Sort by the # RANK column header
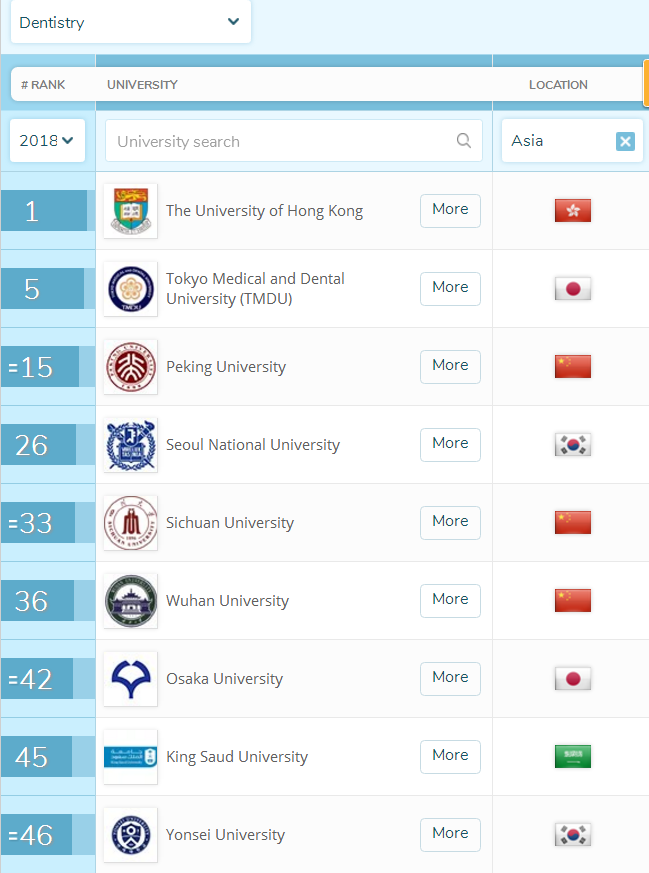649x873 pixels. (x=43, y=85)
